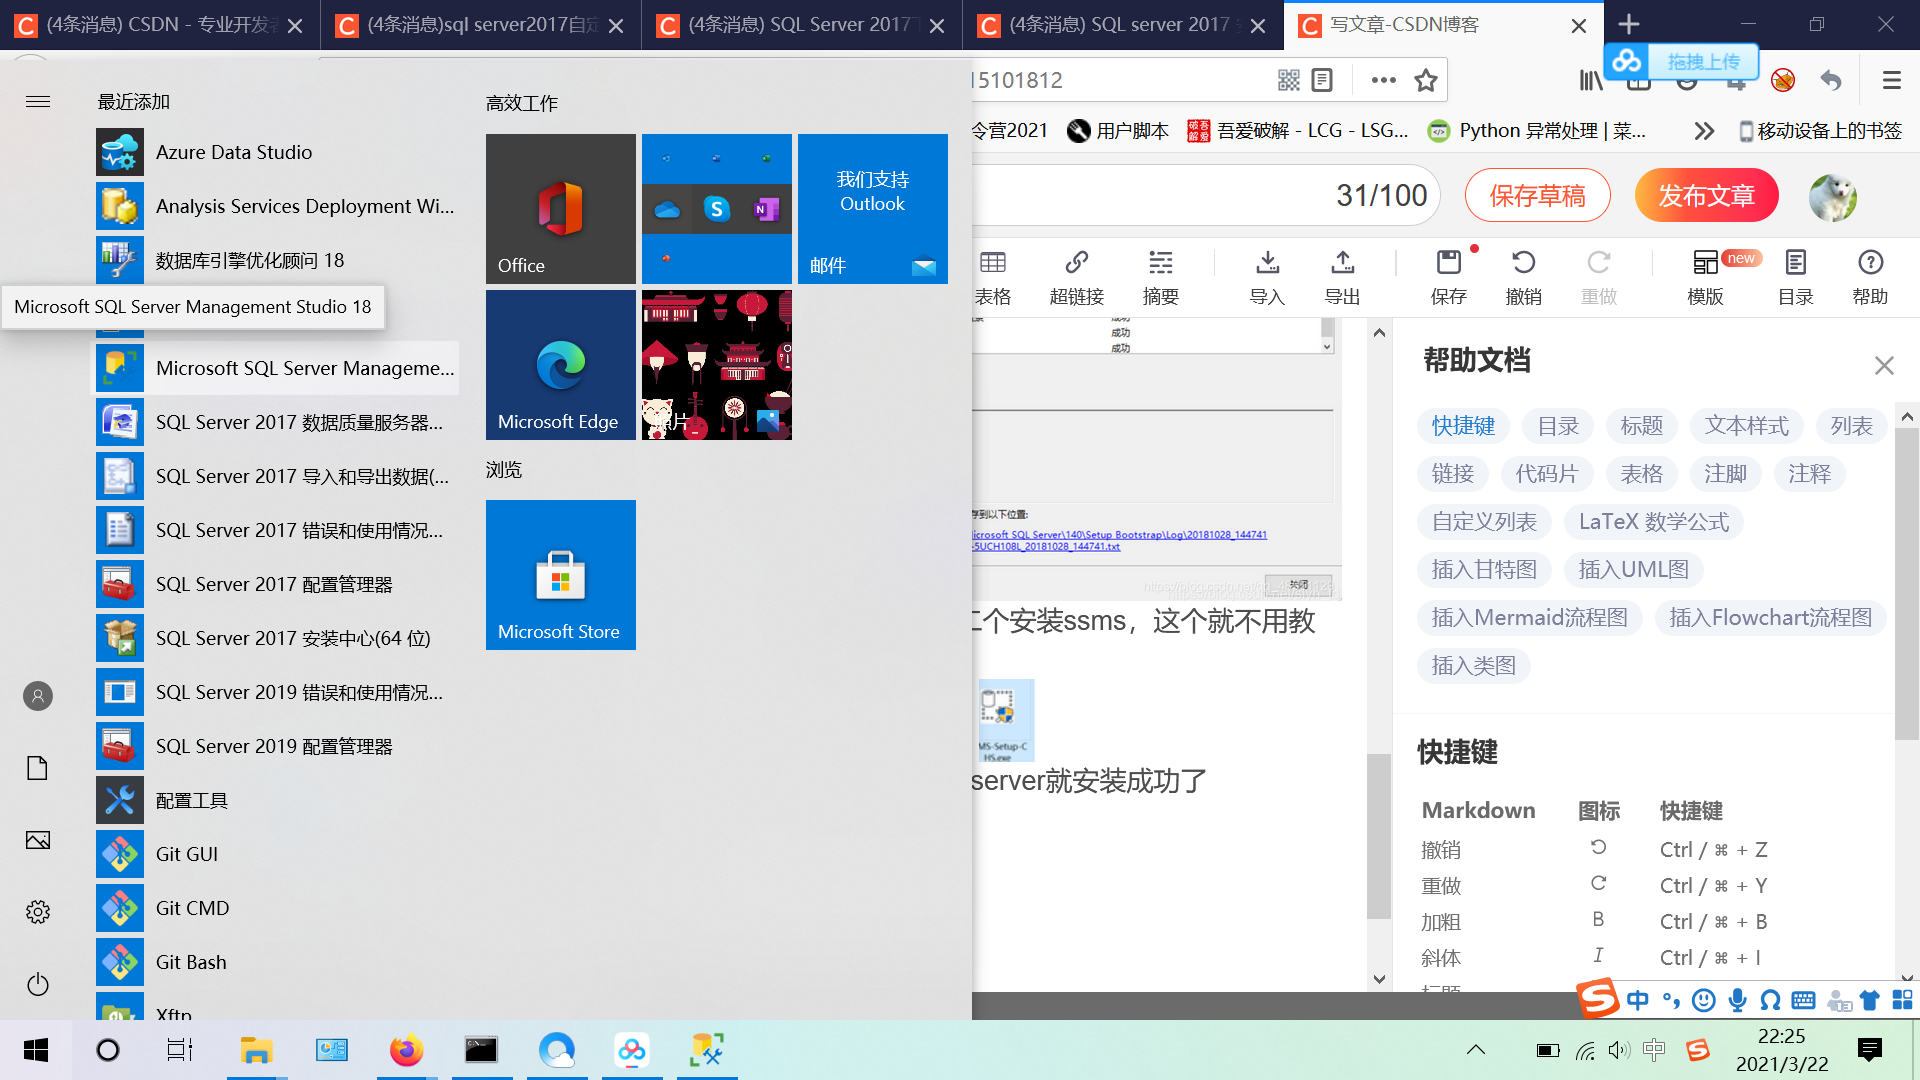The width and height of the screenshot is (1920, 1080).
Task: Open page actions three-dot menu
Action: tap(1384, 80)
